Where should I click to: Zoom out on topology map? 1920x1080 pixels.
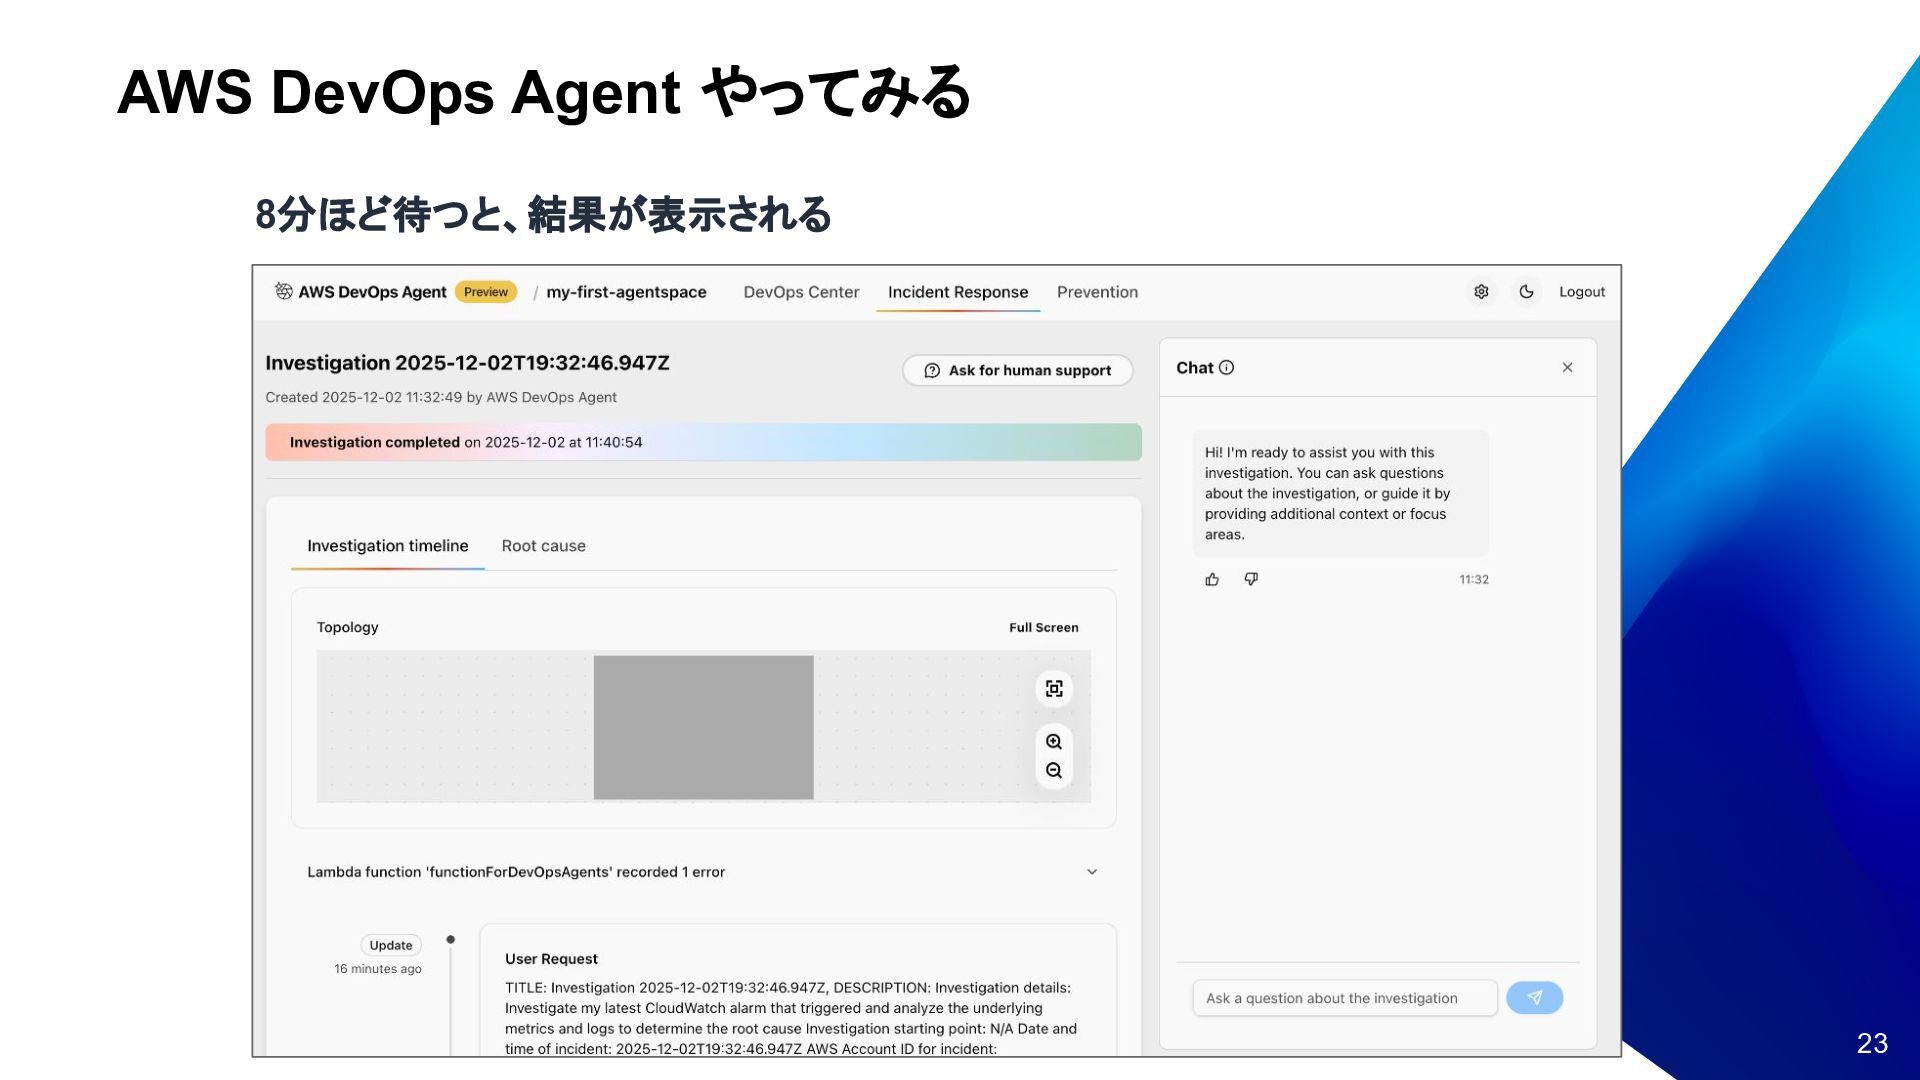click(x=1054, y=771)
